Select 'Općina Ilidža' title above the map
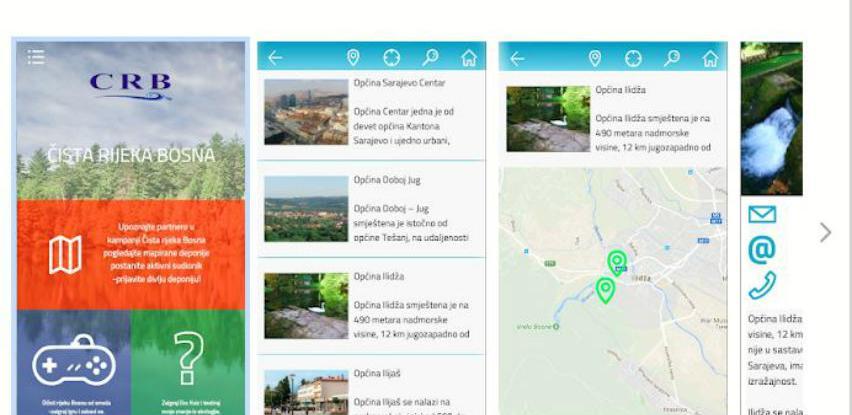 click(621, 90)
